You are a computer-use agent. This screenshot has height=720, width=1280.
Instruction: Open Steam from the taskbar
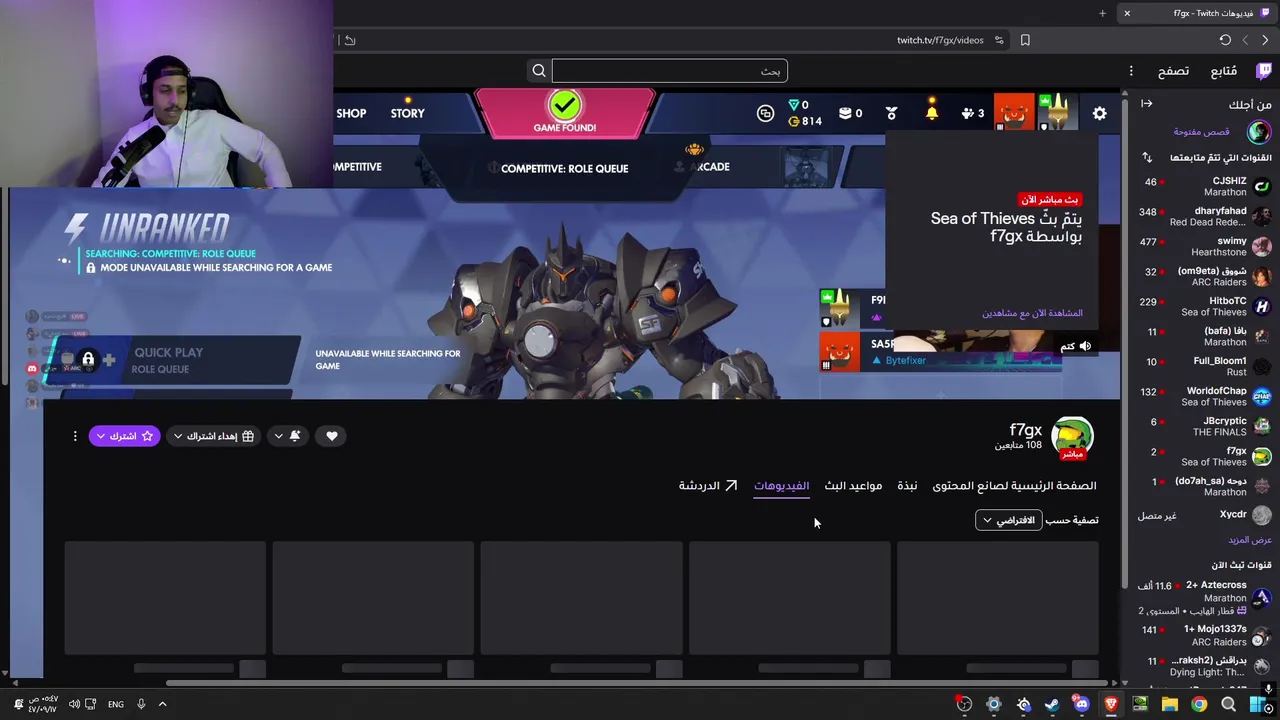coord(1052,704)
